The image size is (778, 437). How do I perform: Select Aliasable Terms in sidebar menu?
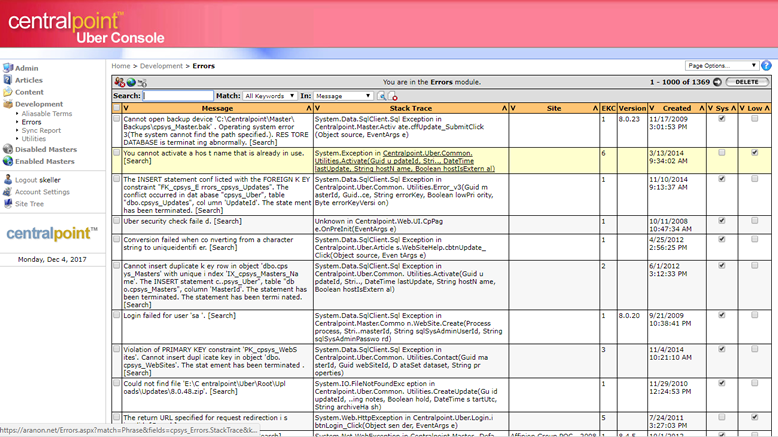pyautogui.click(x=46, y=114)
